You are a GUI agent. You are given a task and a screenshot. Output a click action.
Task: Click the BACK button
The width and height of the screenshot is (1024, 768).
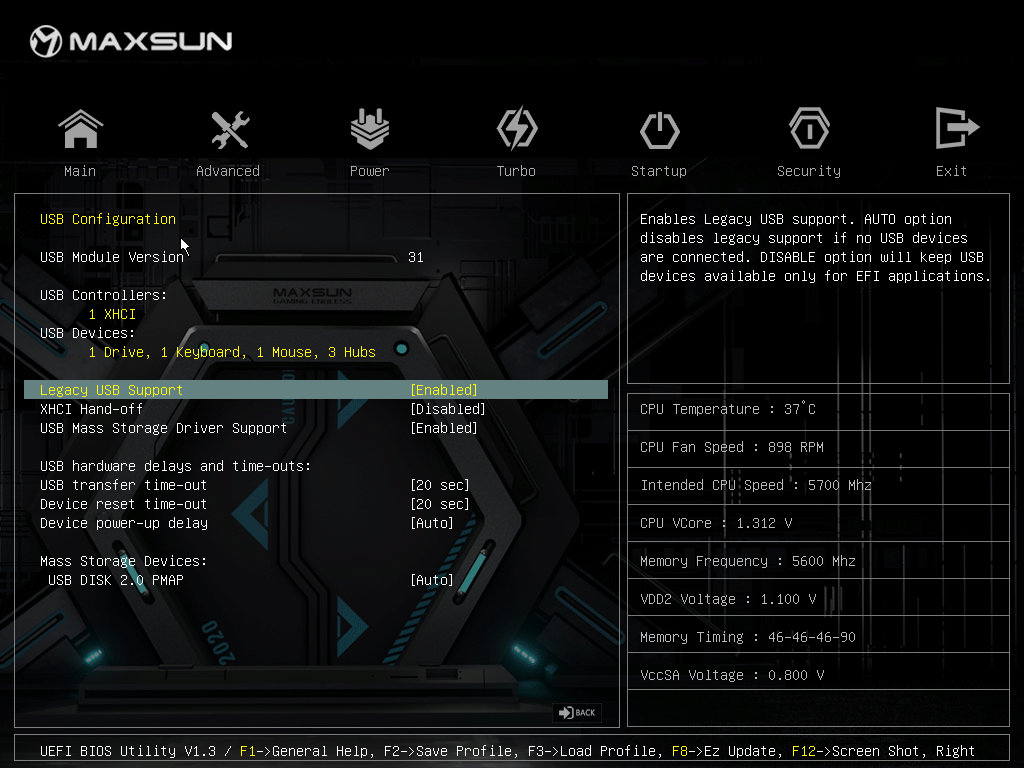(577, 712)
